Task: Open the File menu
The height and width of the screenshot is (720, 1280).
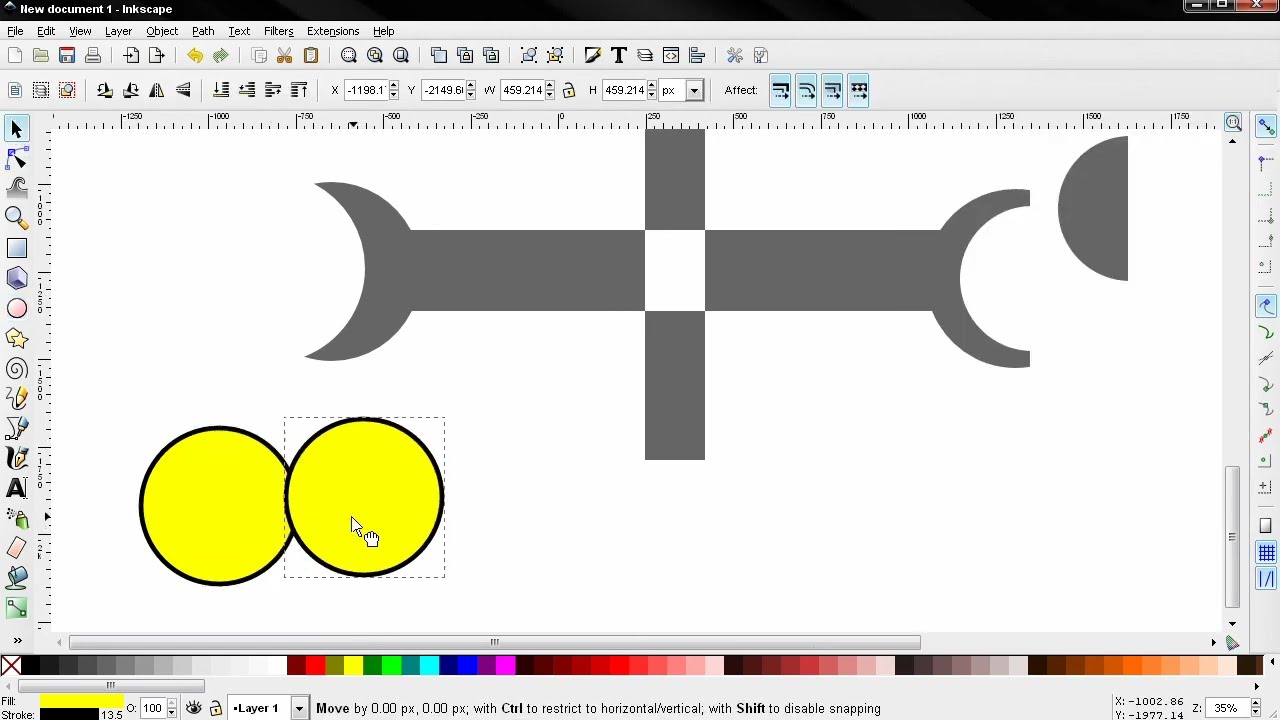Action: coord(15,31)
